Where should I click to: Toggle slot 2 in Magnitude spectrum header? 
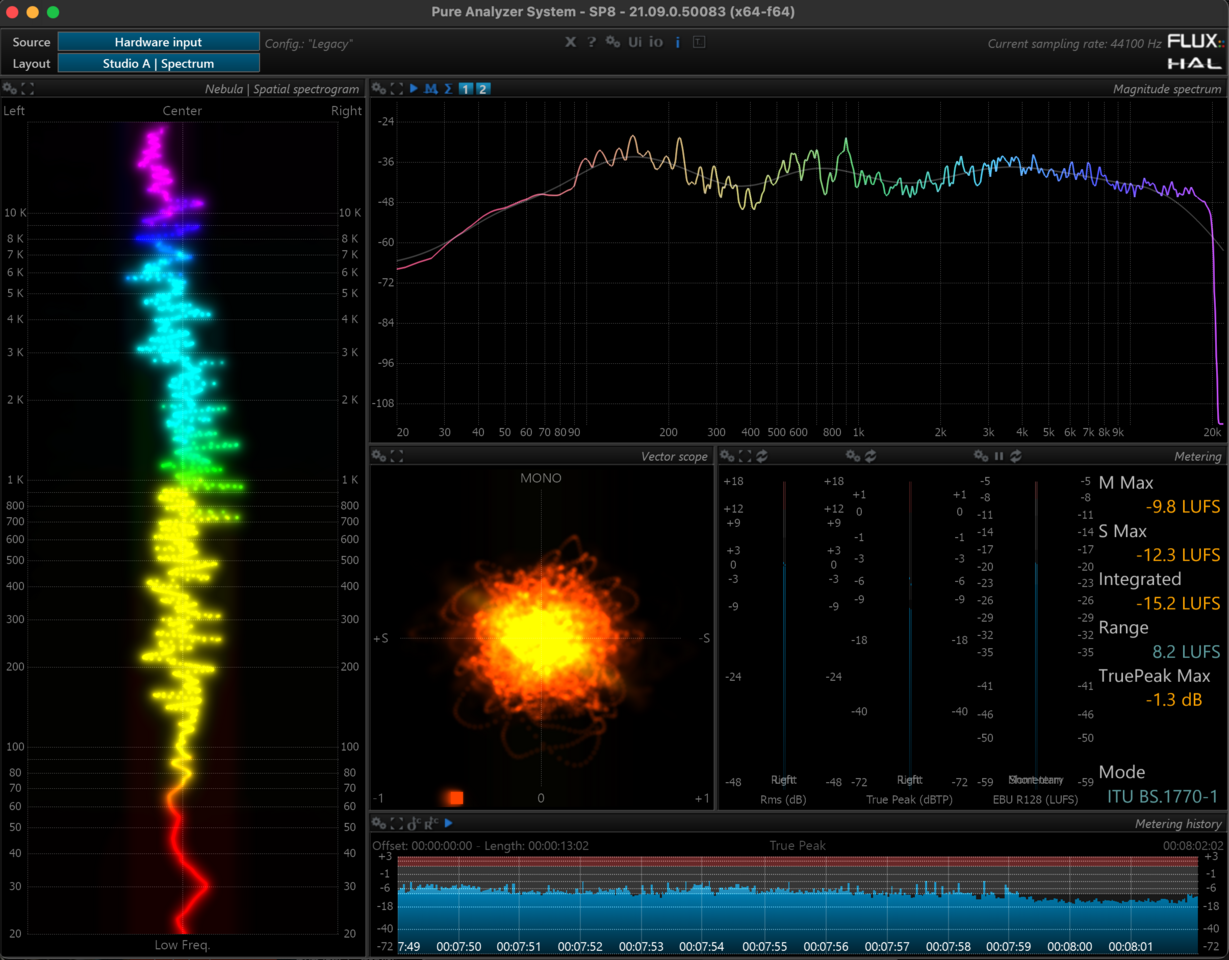[483, 89]
